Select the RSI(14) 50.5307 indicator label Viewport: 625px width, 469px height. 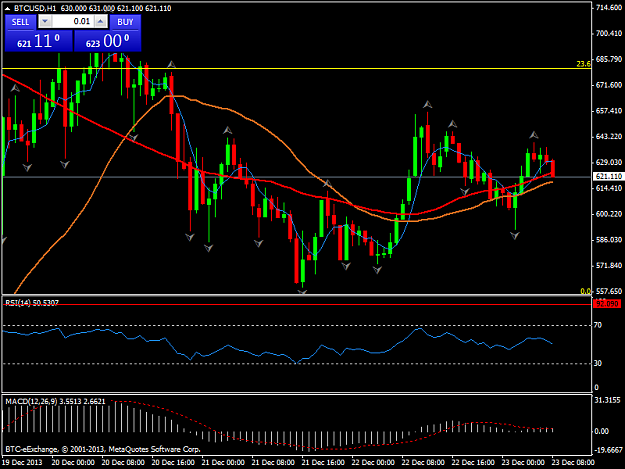pyautogui.click(x=32, y=303)
